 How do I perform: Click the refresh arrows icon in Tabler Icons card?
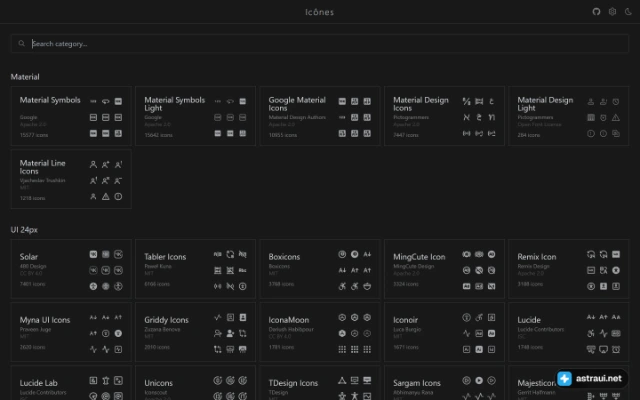(x=230, y=254)
